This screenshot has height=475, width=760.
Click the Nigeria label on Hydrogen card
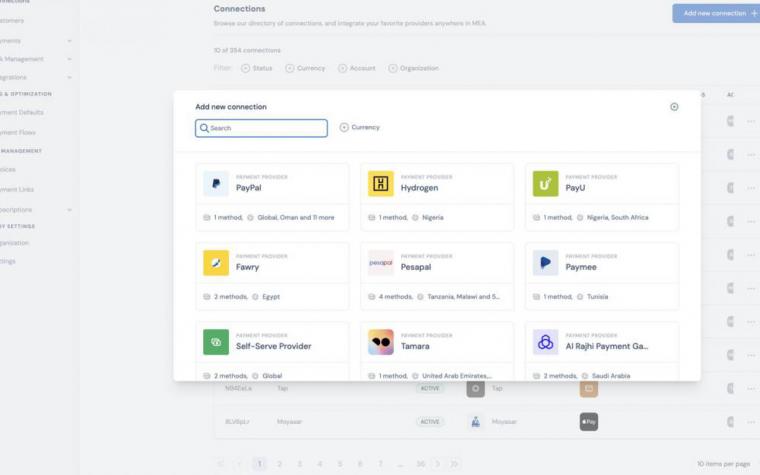pos(432,218)
